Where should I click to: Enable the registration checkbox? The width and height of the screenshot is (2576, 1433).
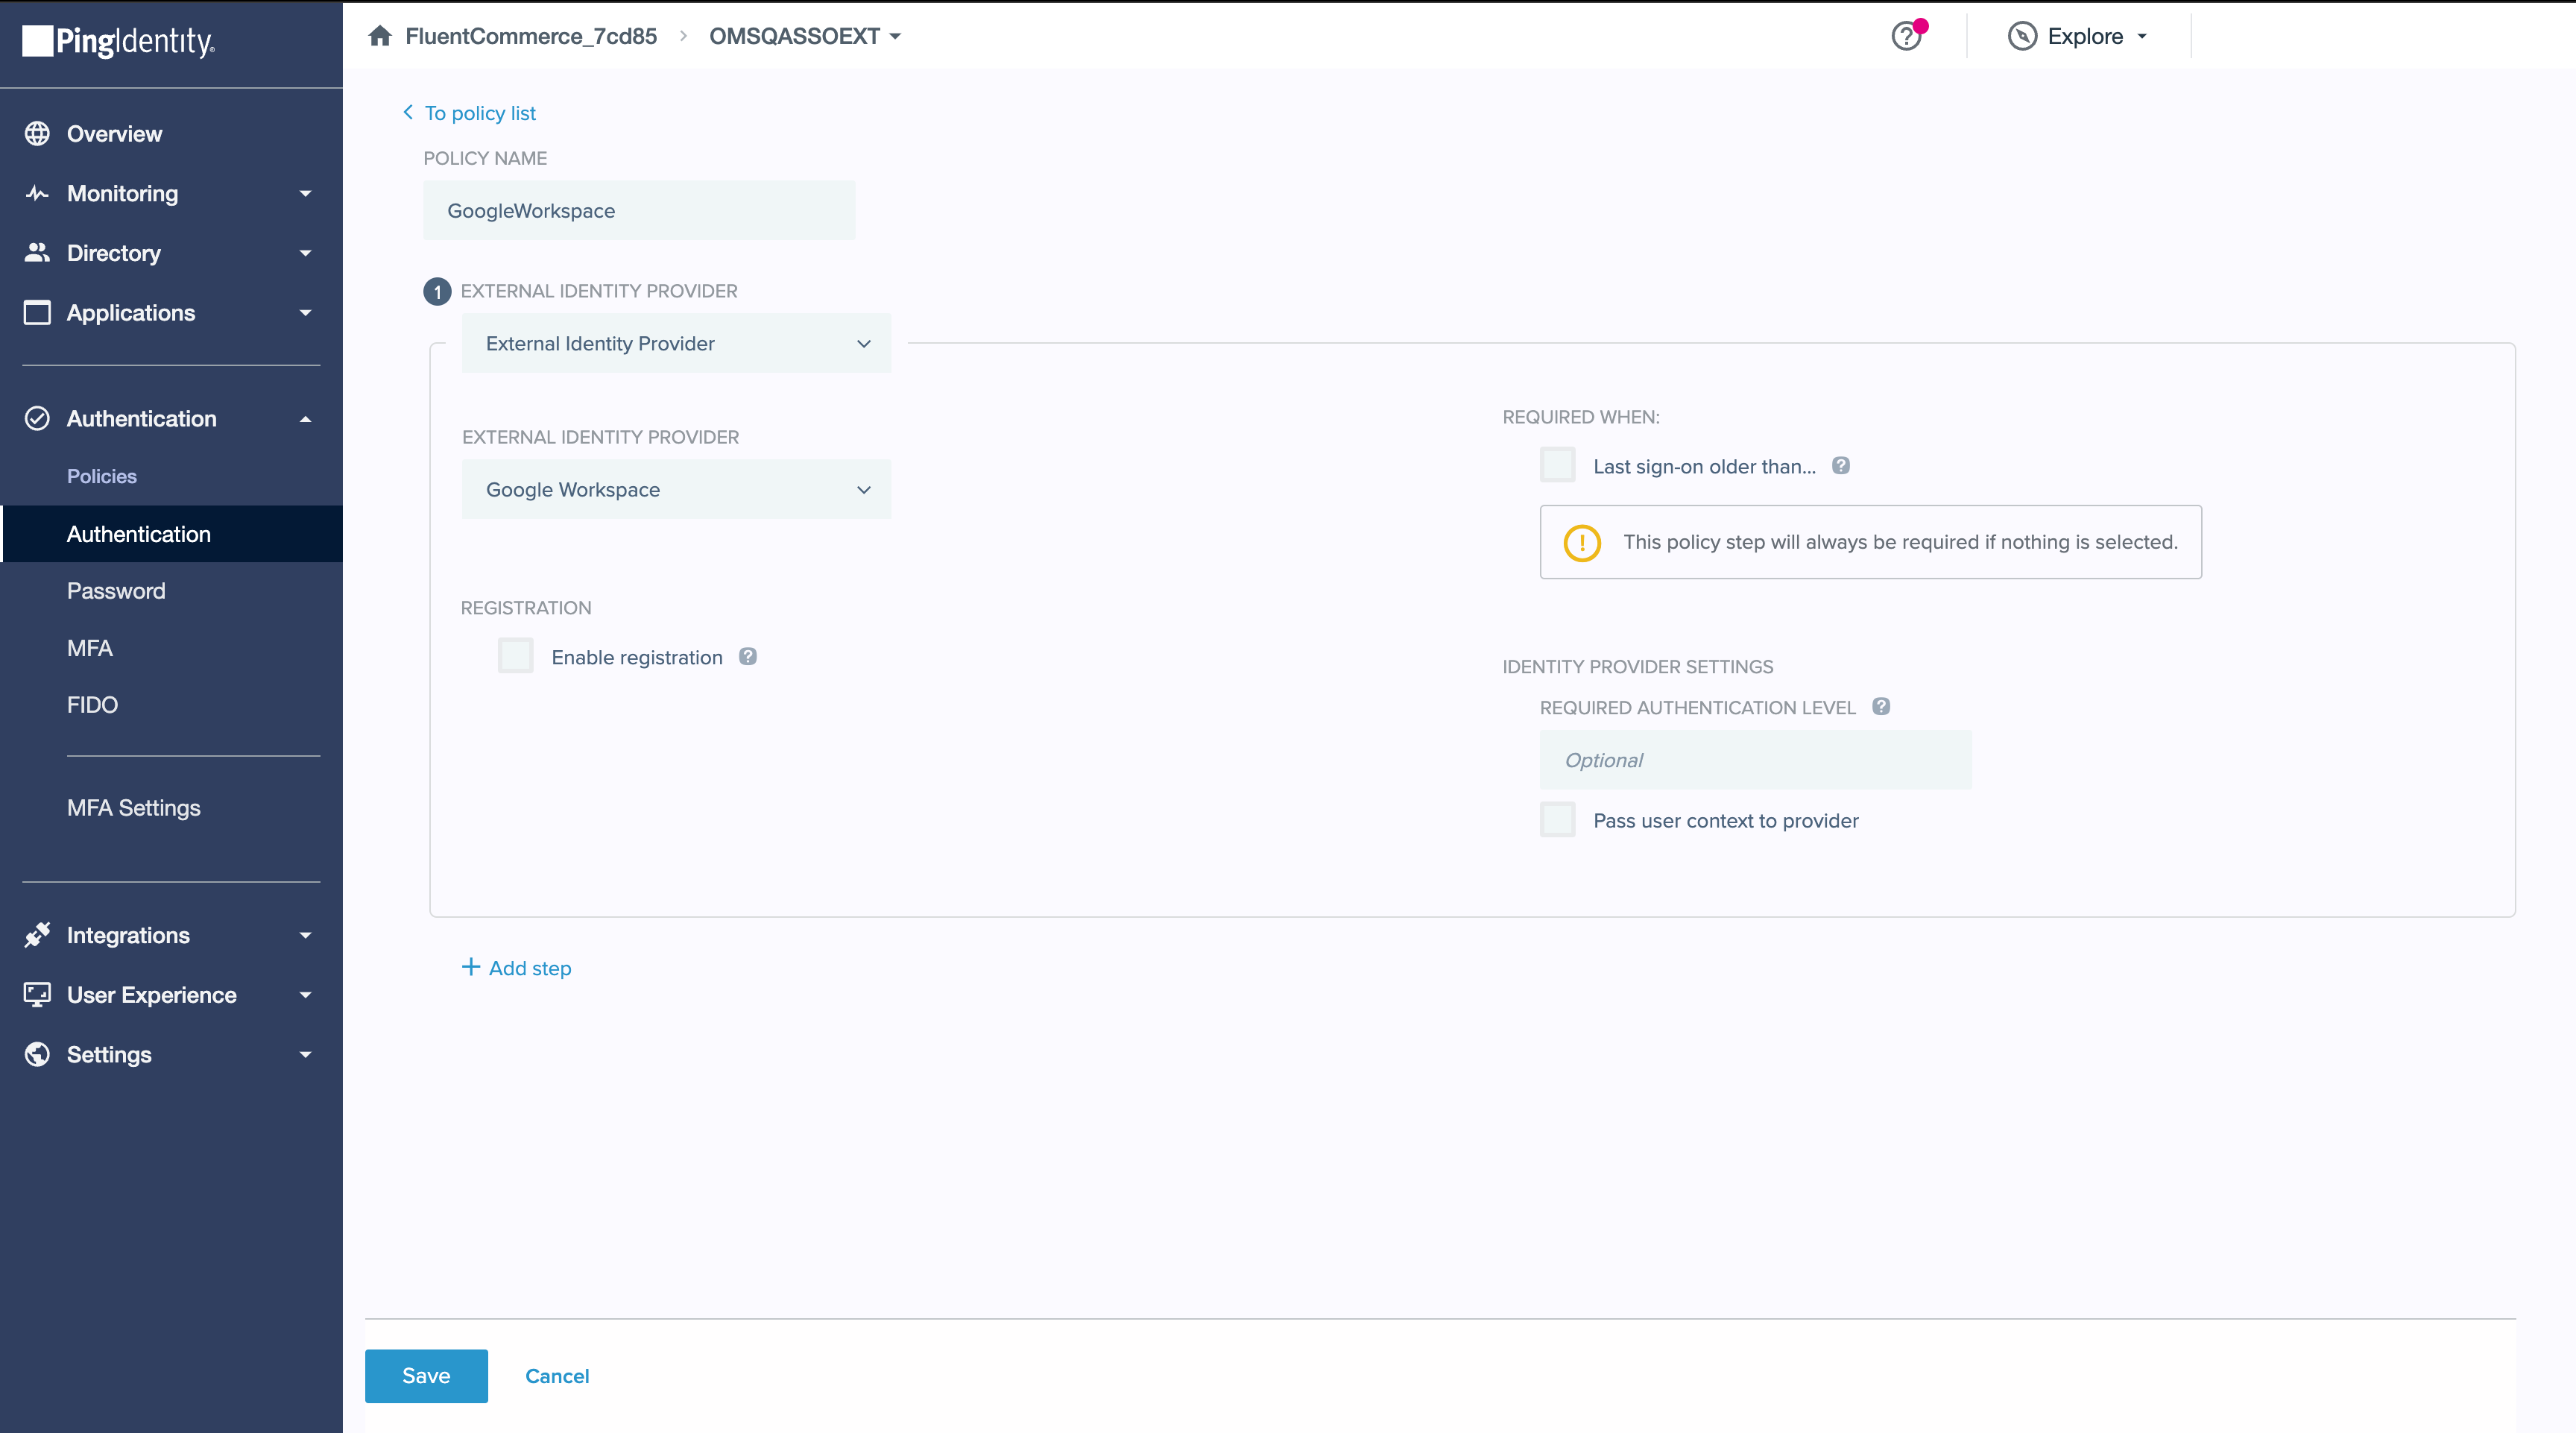[516, 656]
